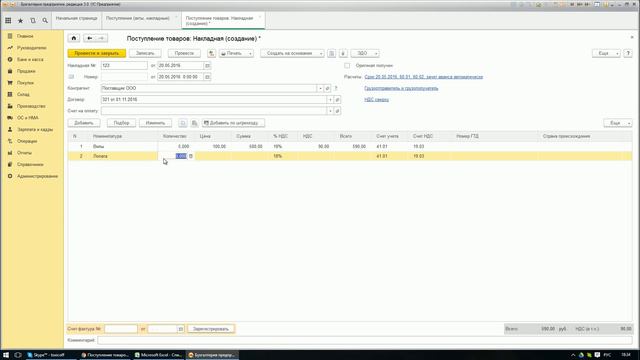Open Главное section in sidebar

pyautogui.click(x=25, y=36)
